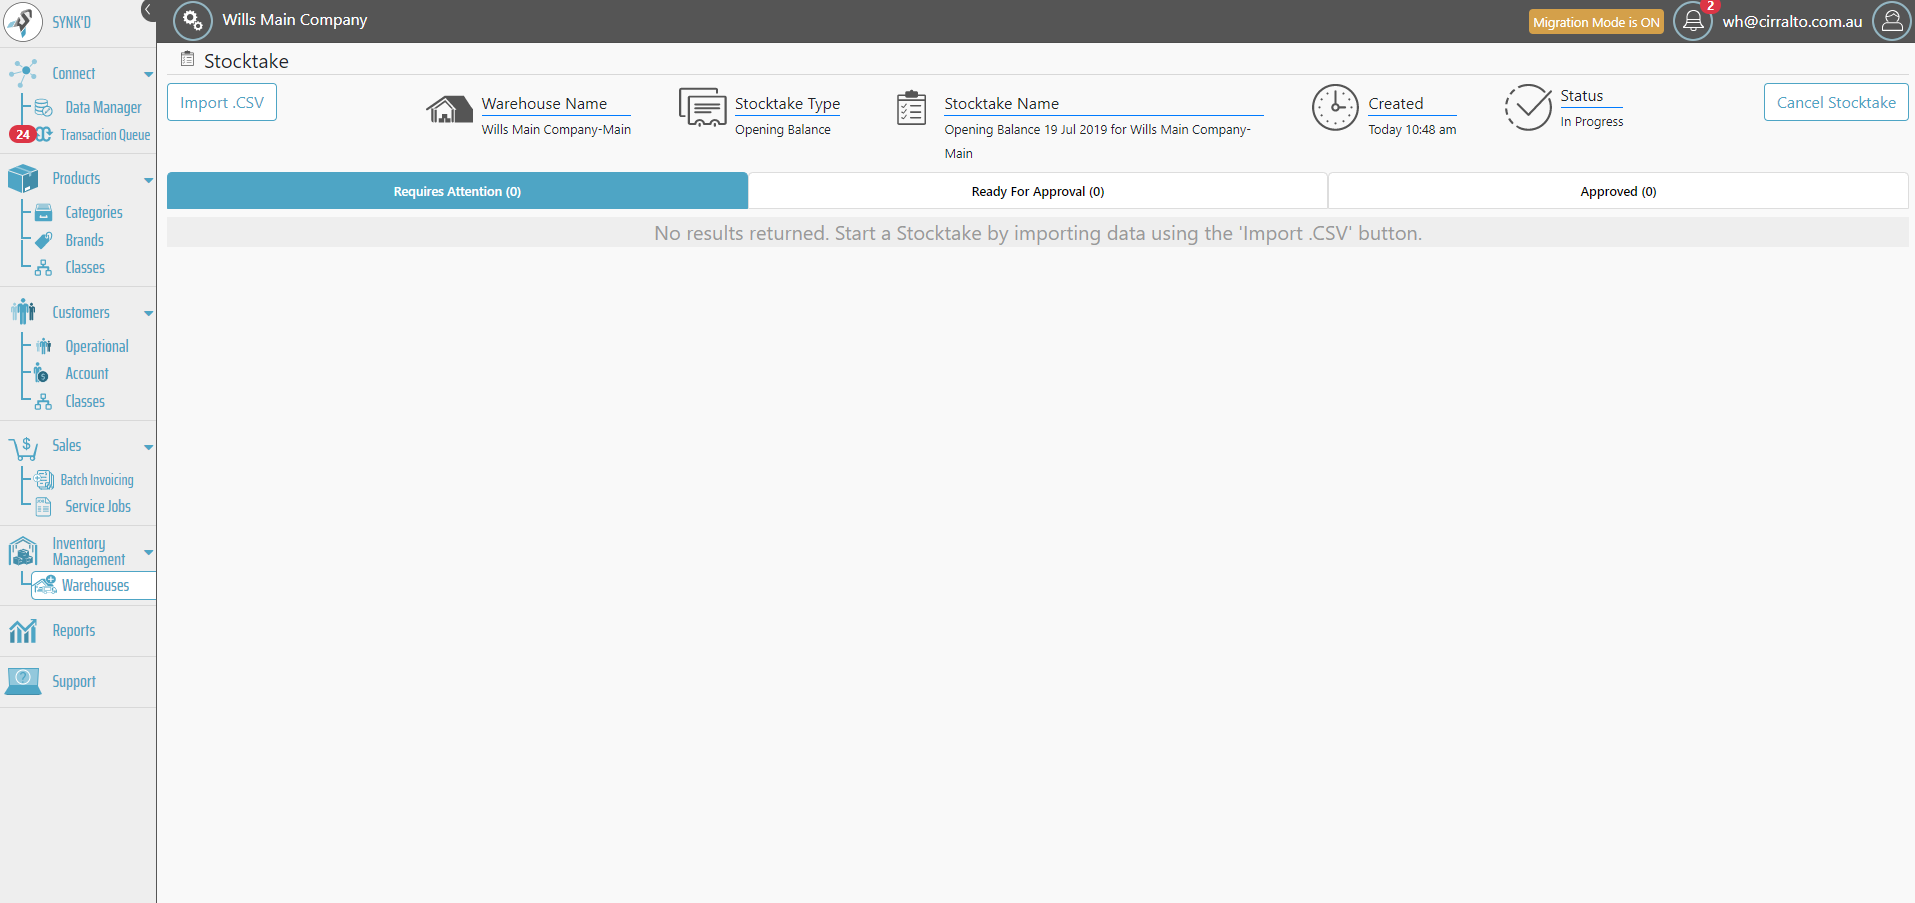
Task: Click the Classes icon under Customers
Action: [x=44, y=401]
